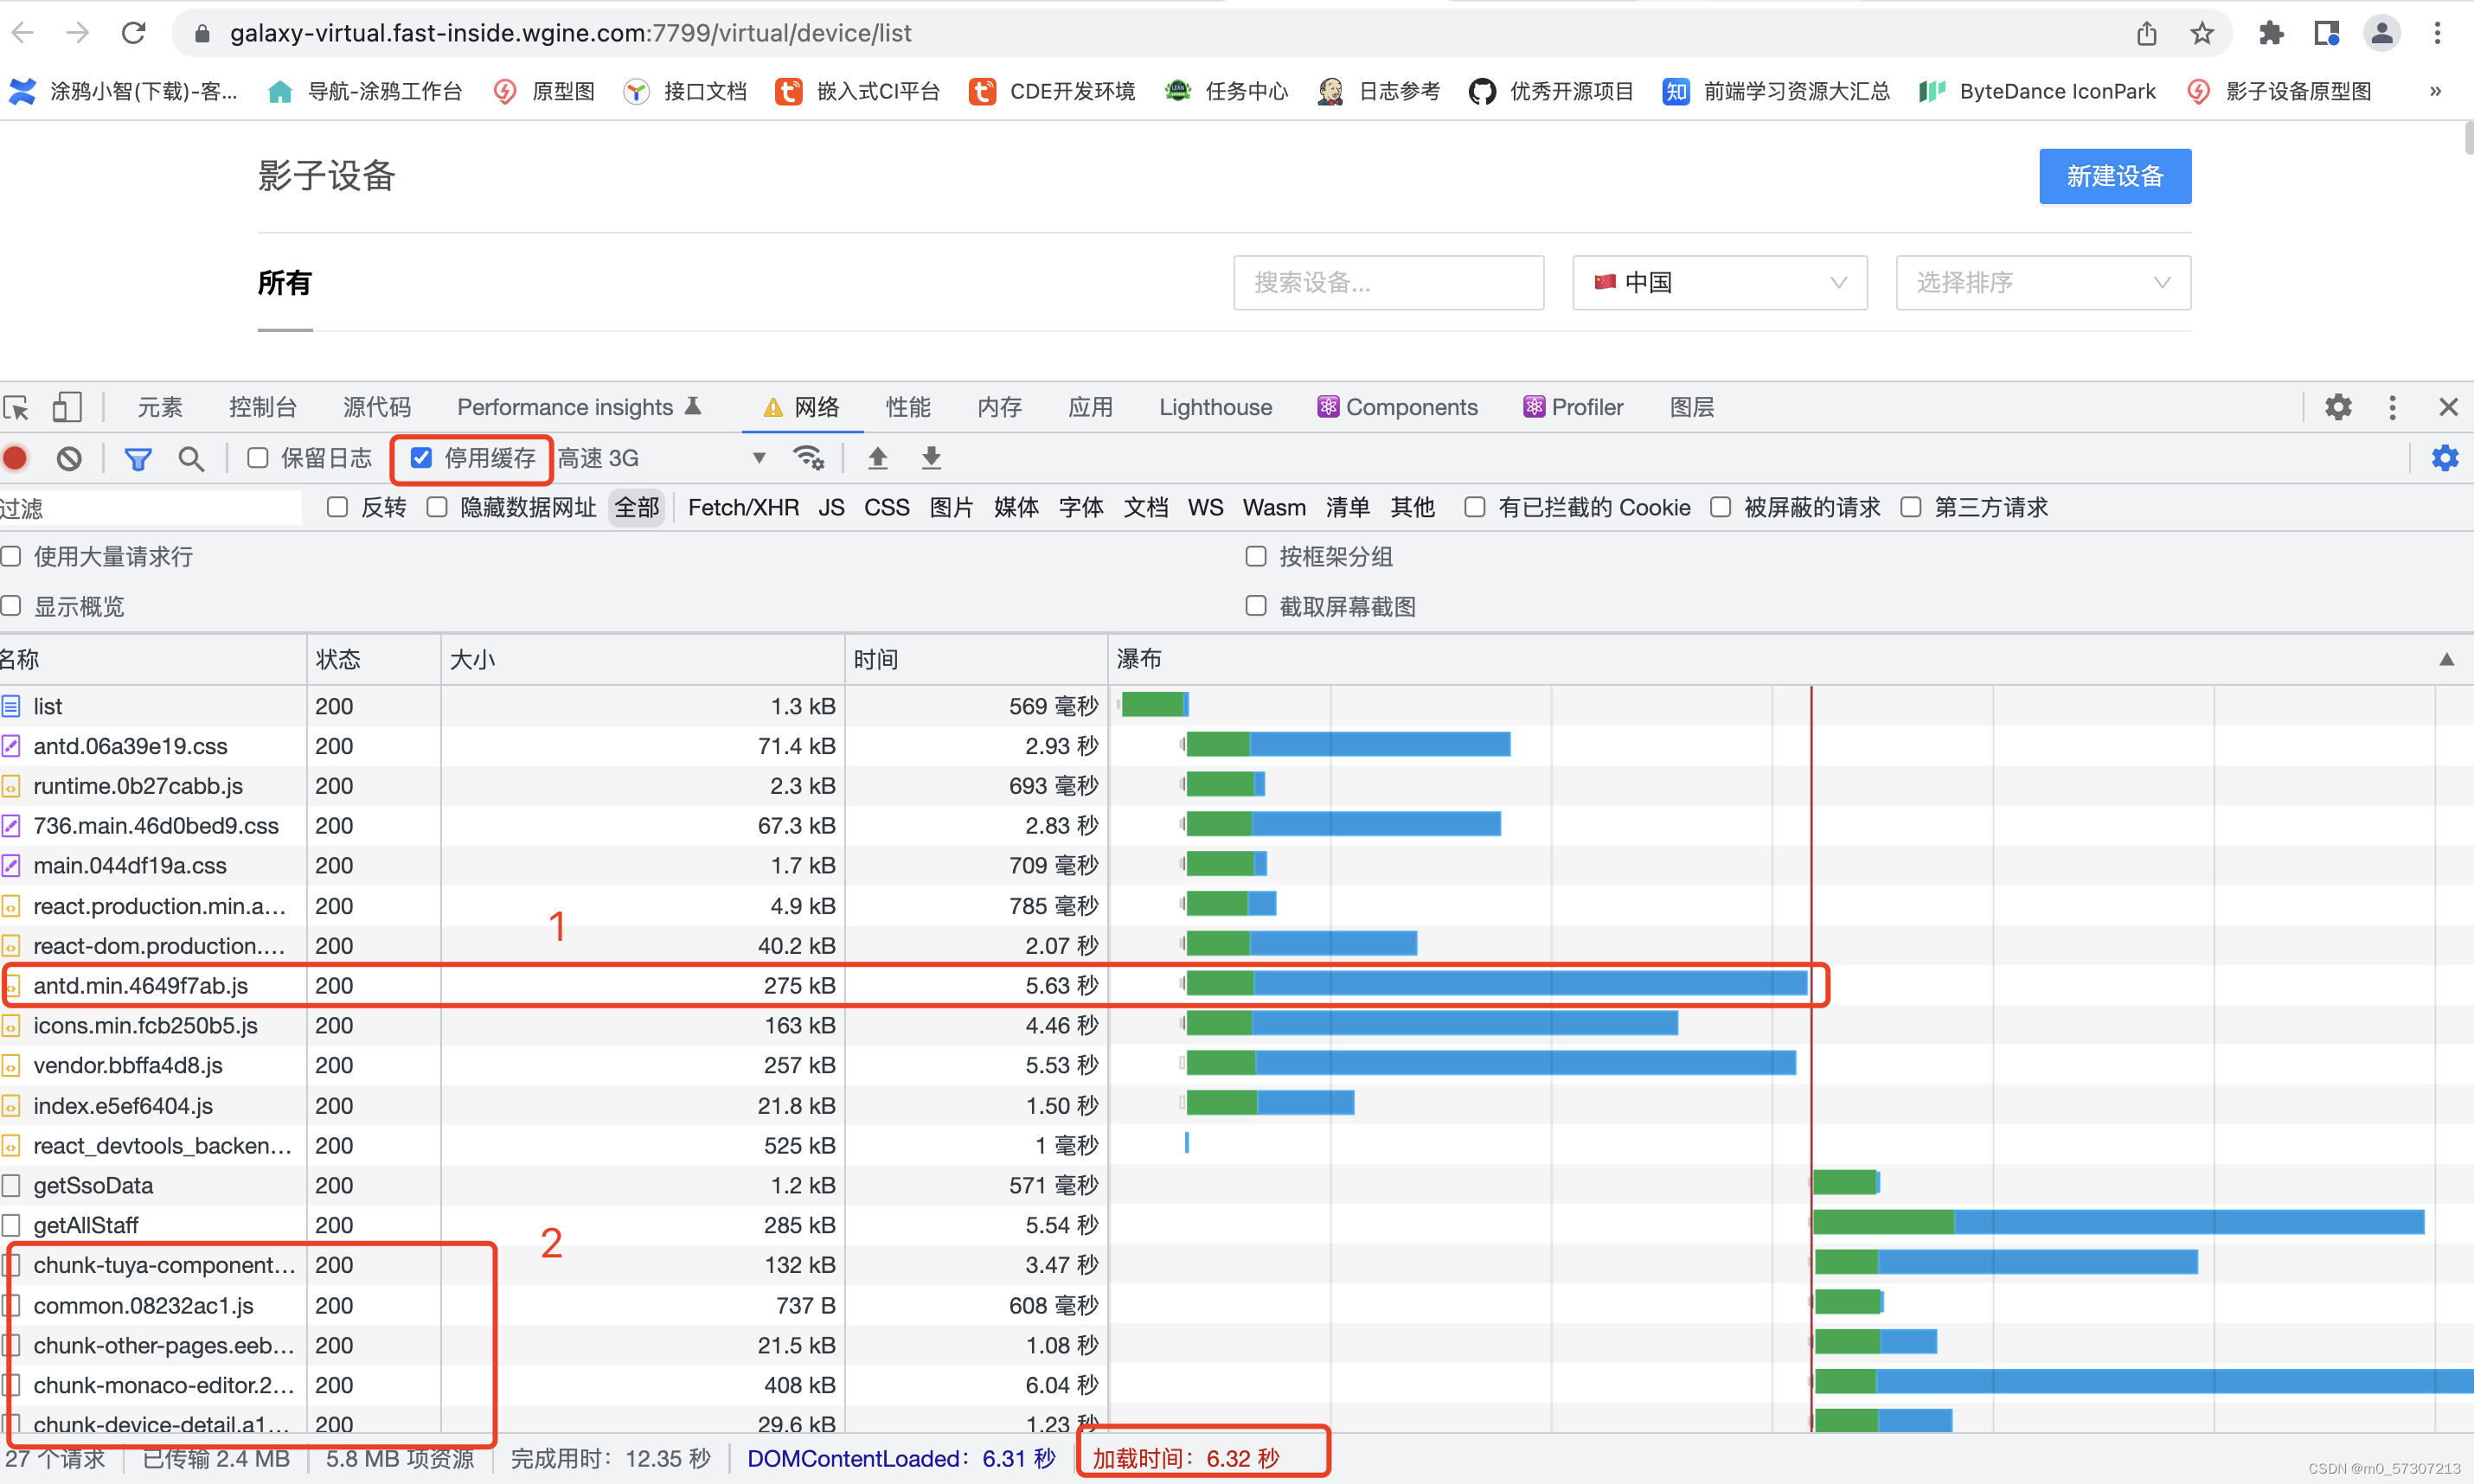Open network search with magnifier icon
Screen dimensions: 2474x1484
(x=191, y=458)
